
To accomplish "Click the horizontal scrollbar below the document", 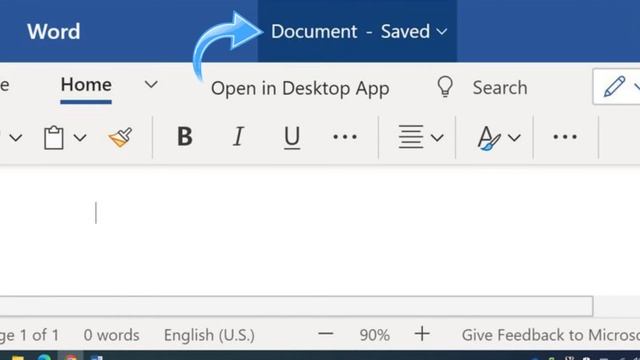I will (x=296, y=306).
